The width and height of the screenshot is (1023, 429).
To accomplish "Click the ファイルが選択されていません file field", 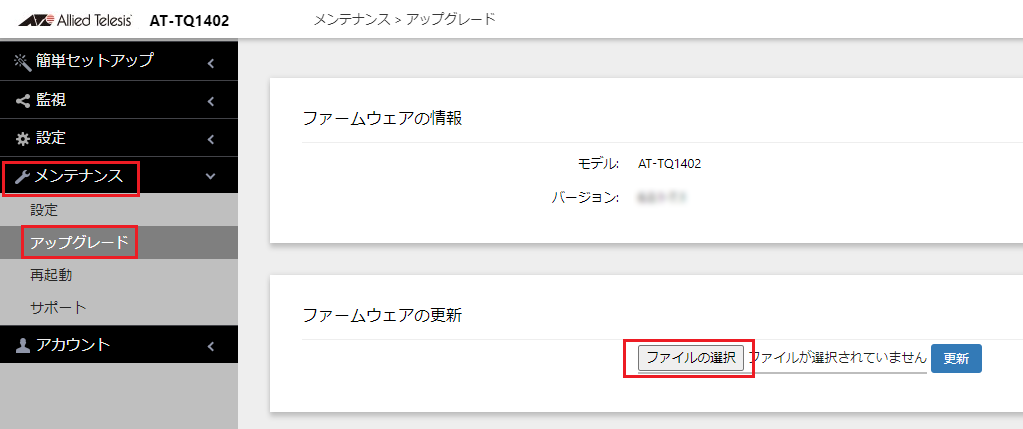I will (x=838, y=358).
